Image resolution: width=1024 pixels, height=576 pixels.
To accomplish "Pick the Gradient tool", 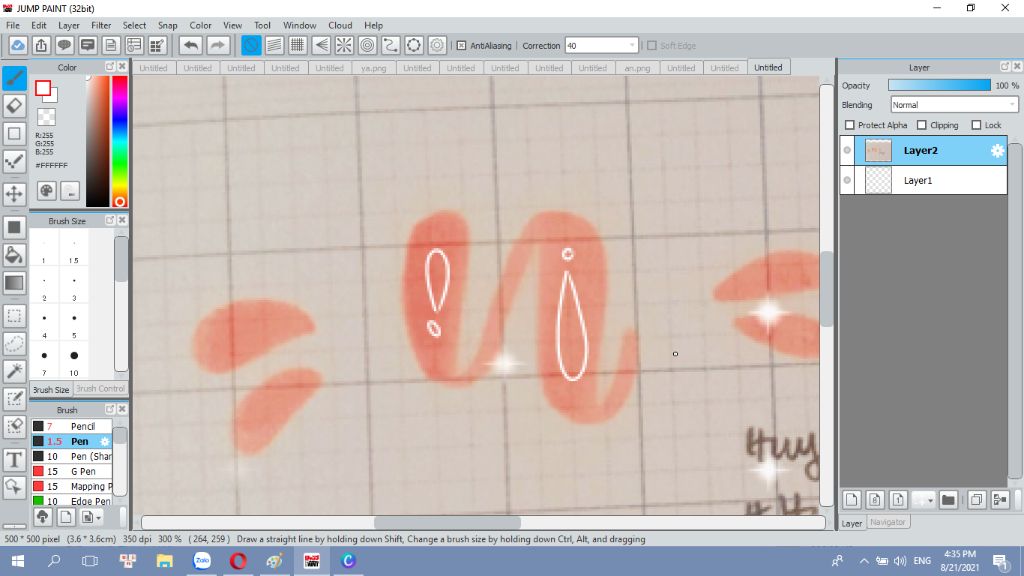I will tap(14, 283).
